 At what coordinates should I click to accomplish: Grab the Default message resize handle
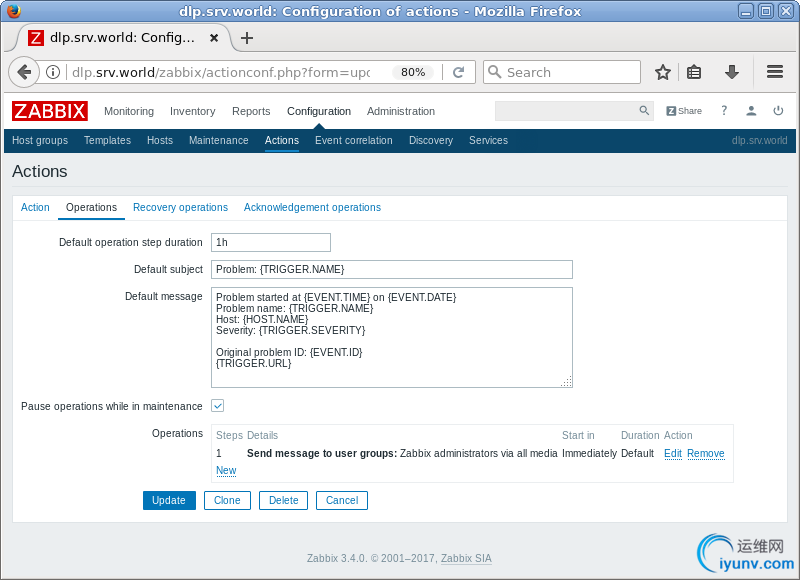[566, 382]
